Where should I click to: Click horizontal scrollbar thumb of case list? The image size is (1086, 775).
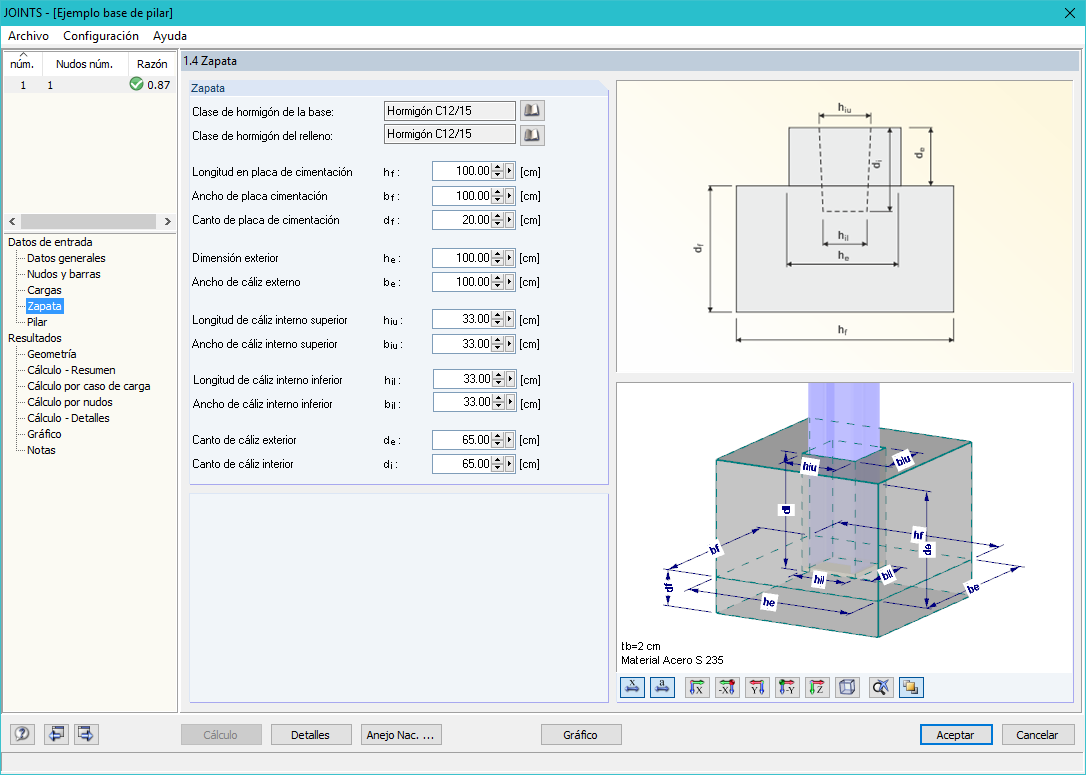point(89,222)
